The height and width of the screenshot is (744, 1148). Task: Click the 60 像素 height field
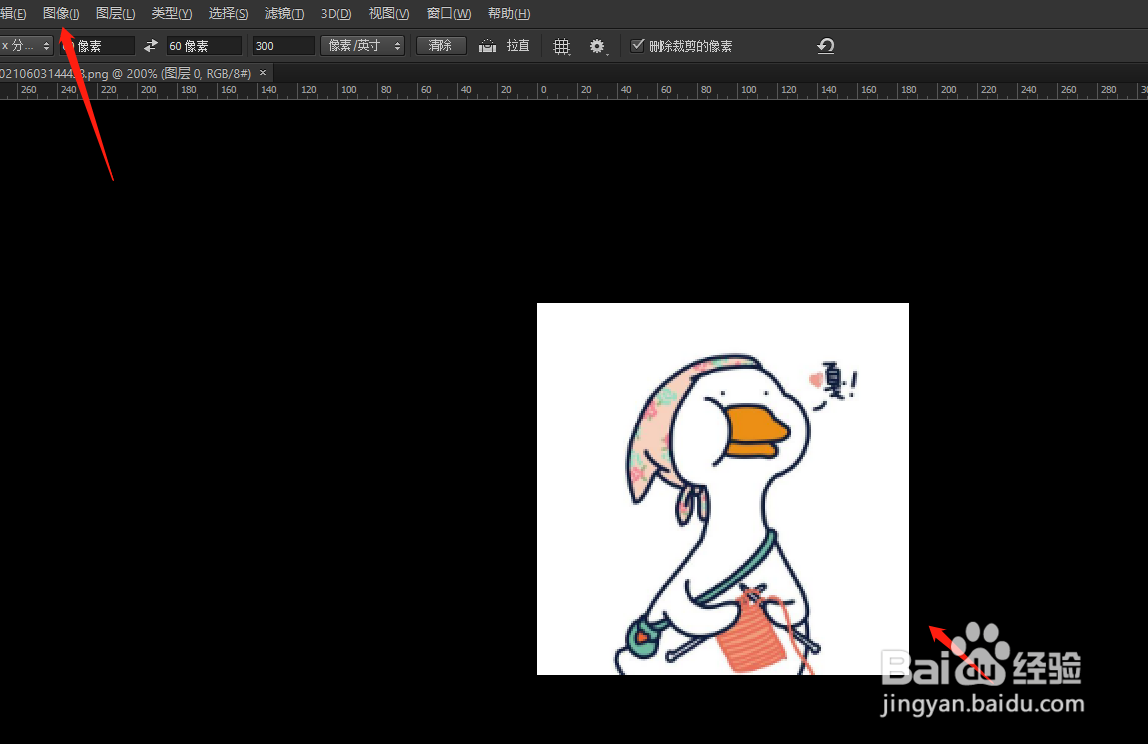(204, 45)
